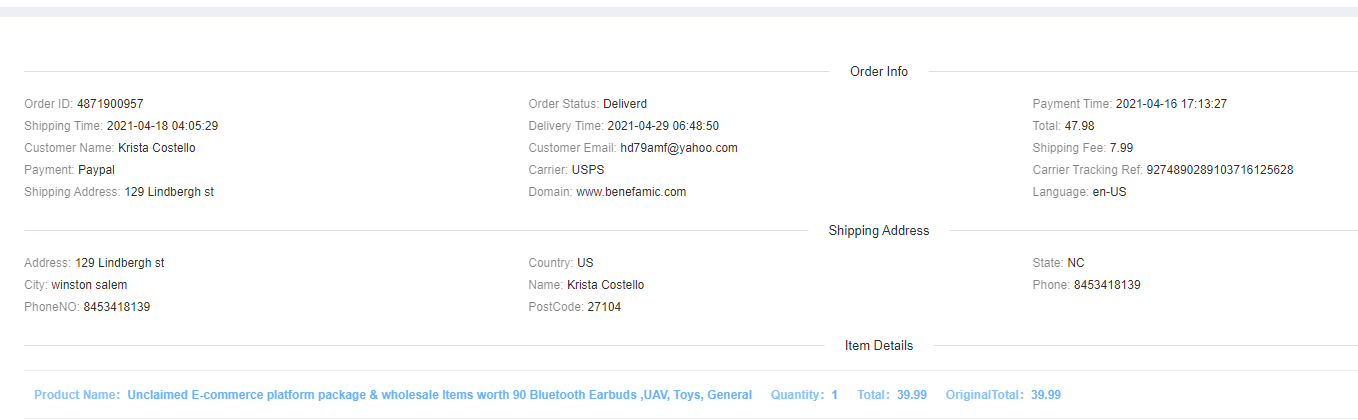Click the Carrier Tracking Ref number

1219,170
